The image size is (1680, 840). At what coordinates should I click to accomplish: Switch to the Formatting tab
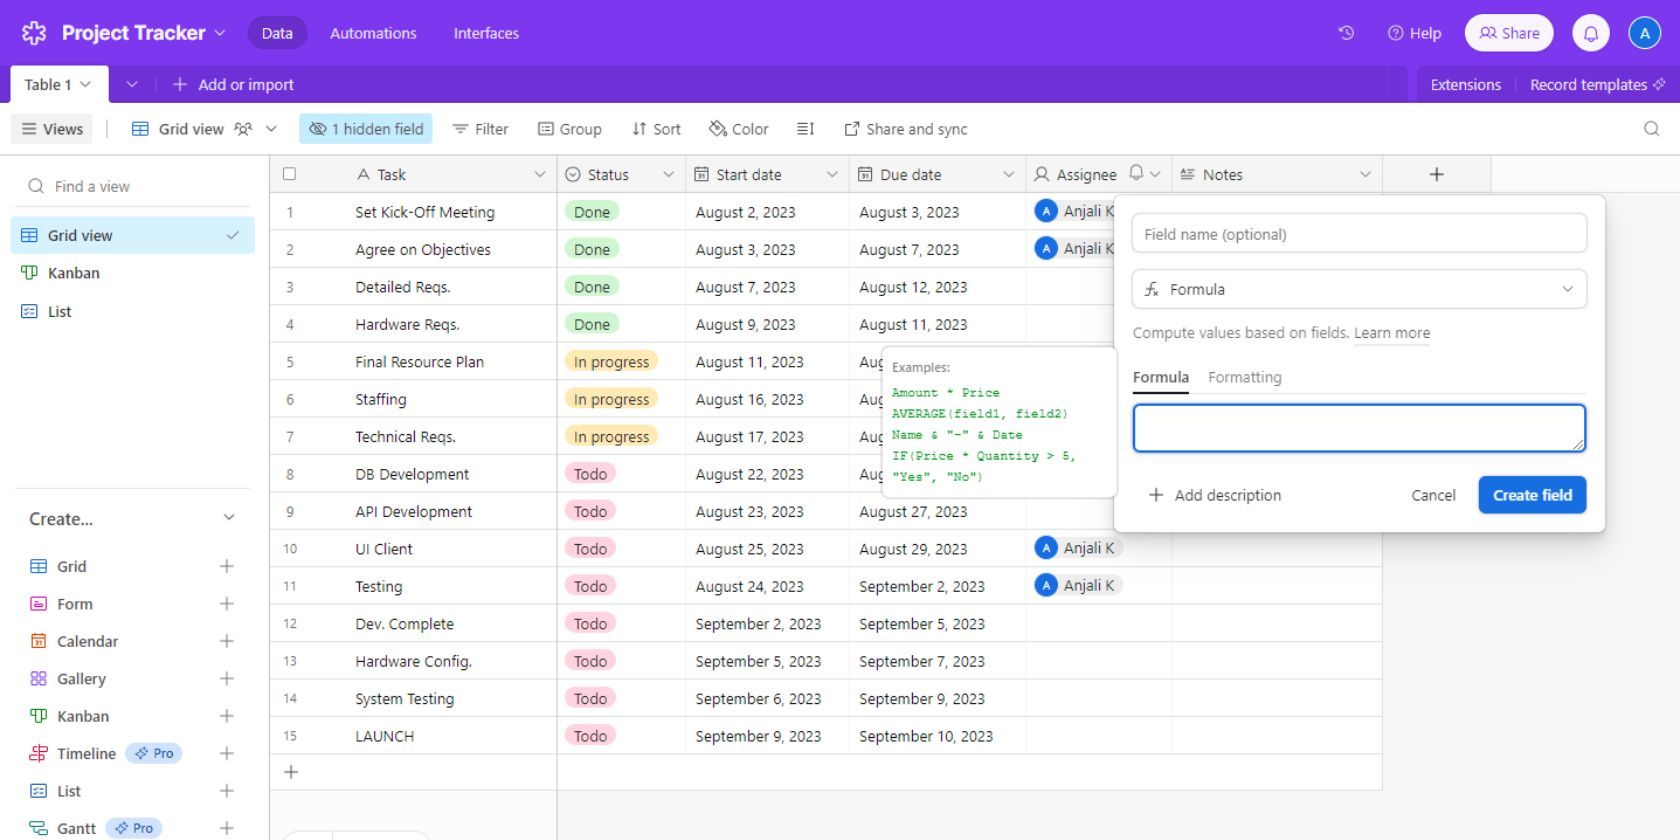1244,377
